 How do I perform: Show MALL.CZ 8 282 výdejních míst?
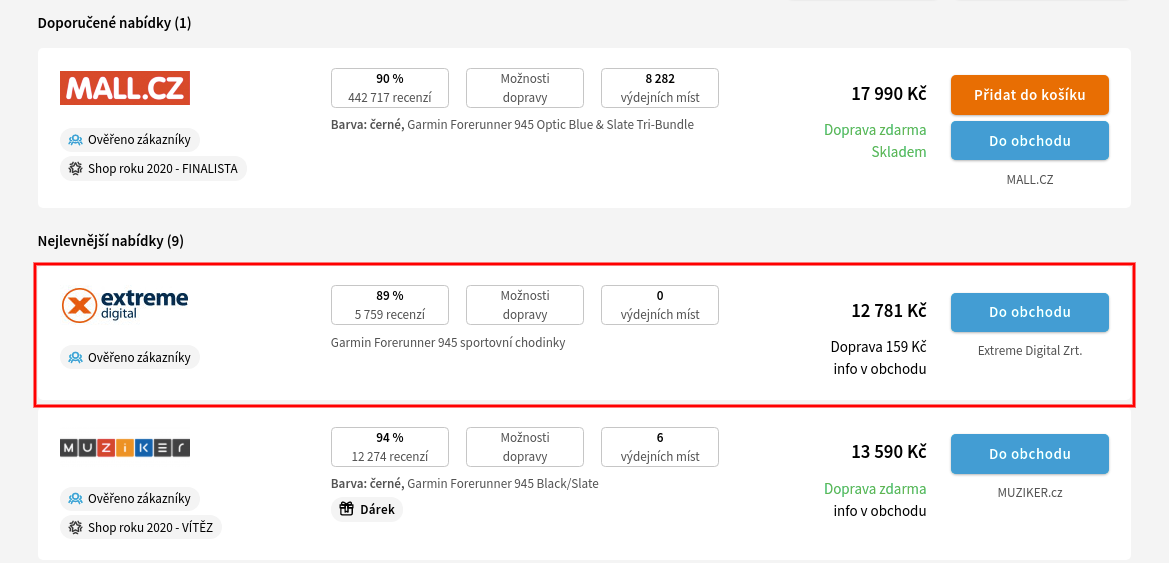tap(661, 88)
